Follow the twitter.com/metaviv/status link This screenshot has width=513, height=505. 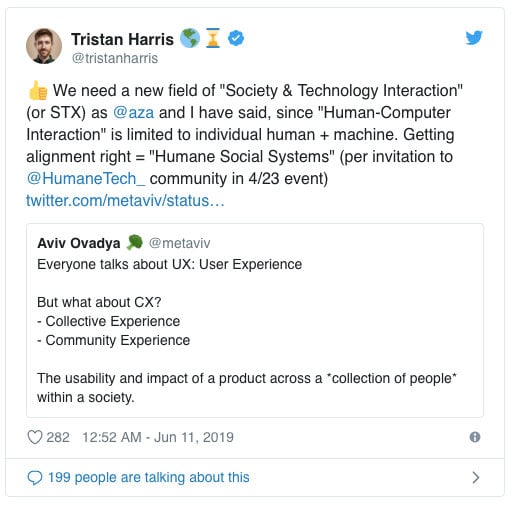pos(125,201)
